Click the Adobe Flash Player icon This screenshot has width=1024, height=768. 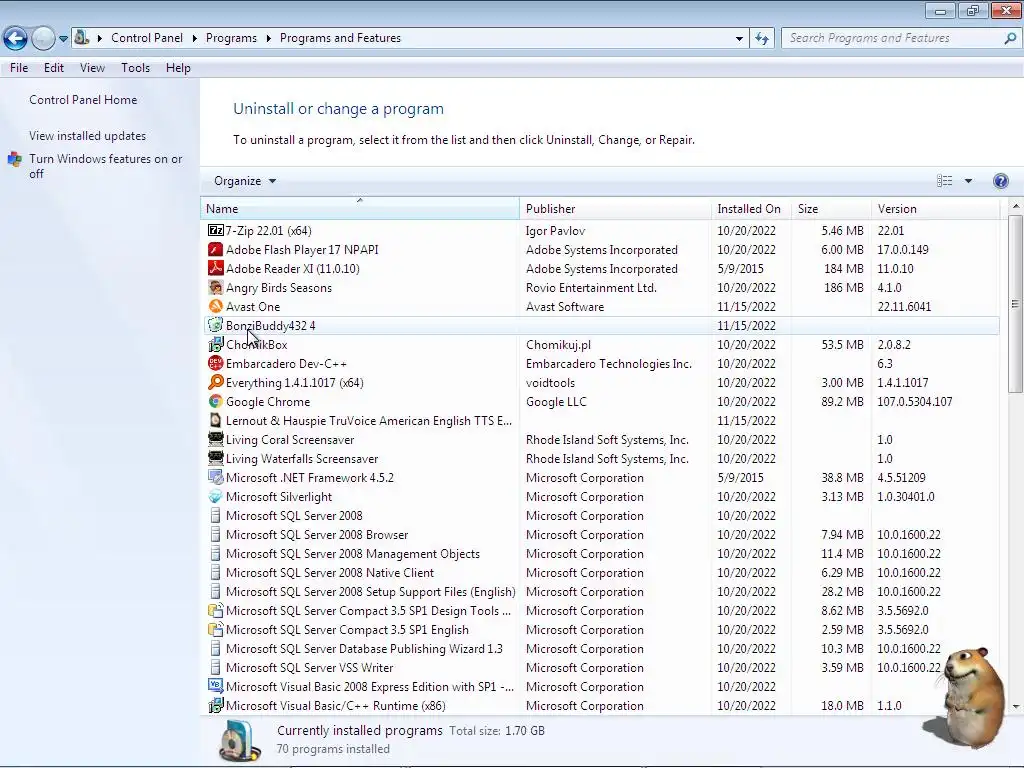click(216, 249)
